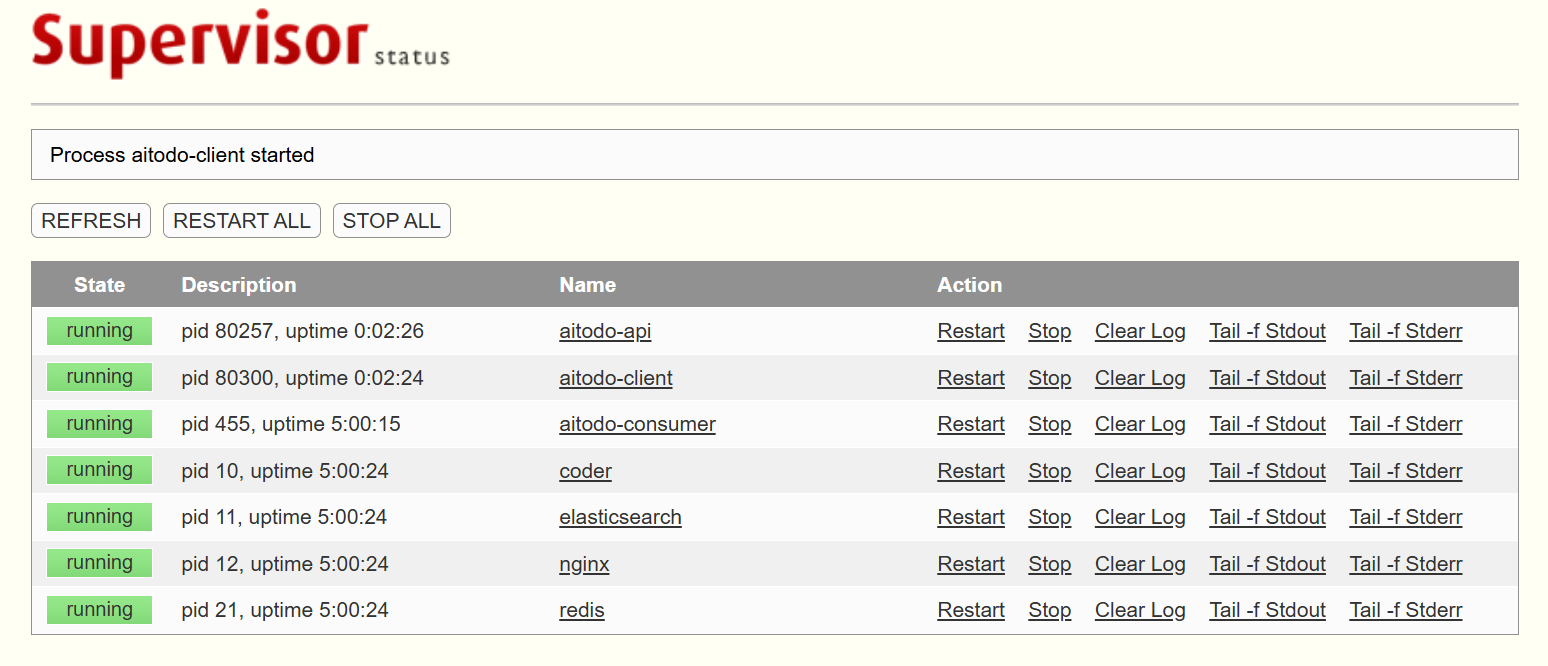The width and height of the screenshot is (1548, 666).
Task: Click 'pid 12, uptime 5:00:24' description
Action: pyautogui.click(x=285, y=564)
